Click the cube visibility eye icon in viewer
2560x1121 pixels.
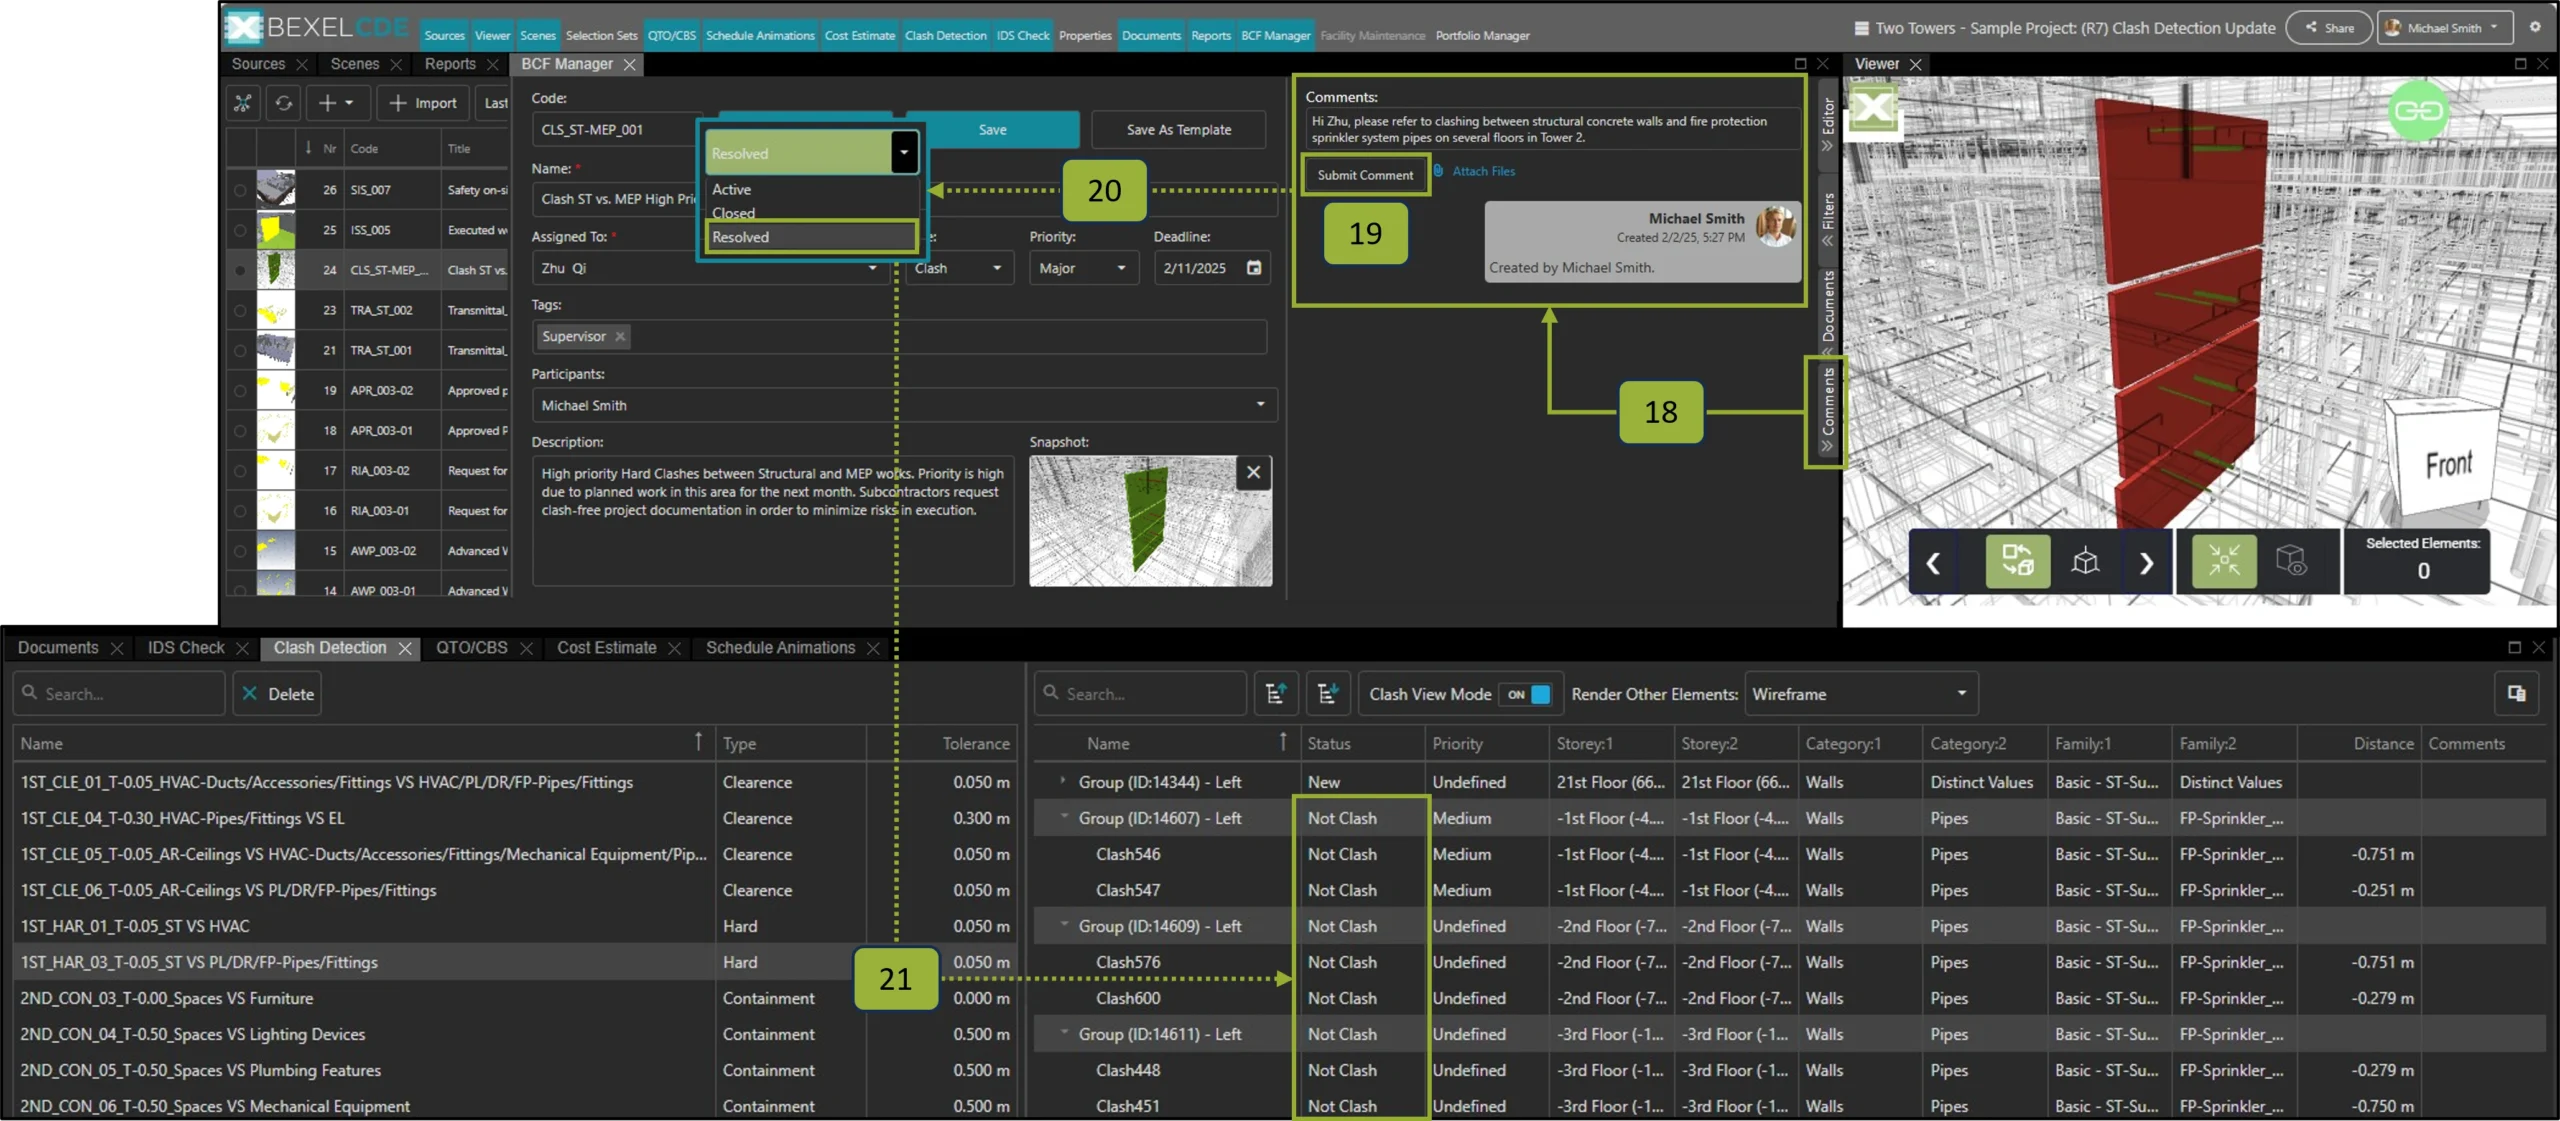pyautogui.click(x=2291, y=561)
